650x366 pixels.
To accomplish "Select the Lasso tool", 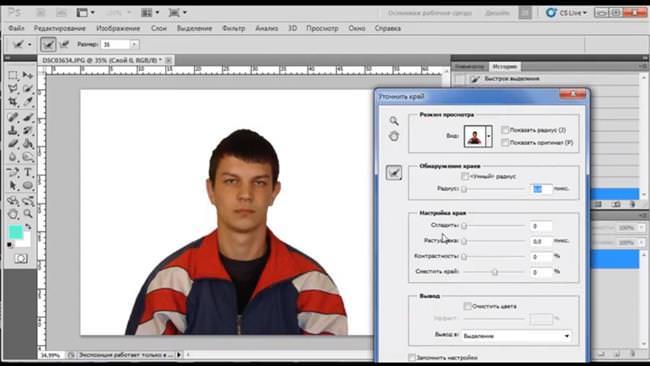I will pos(13,88).
